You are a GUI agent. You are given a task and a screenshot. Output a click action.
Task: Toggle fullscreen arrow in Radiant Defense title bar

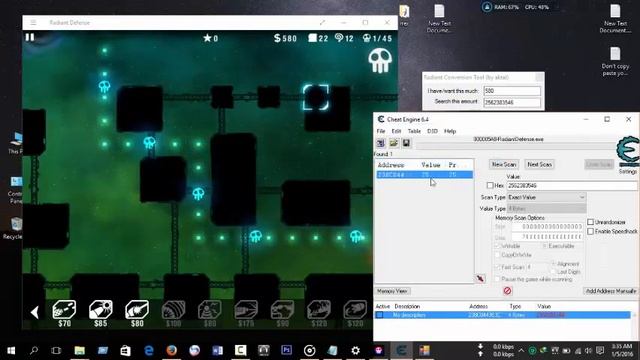tap(322, 22)
